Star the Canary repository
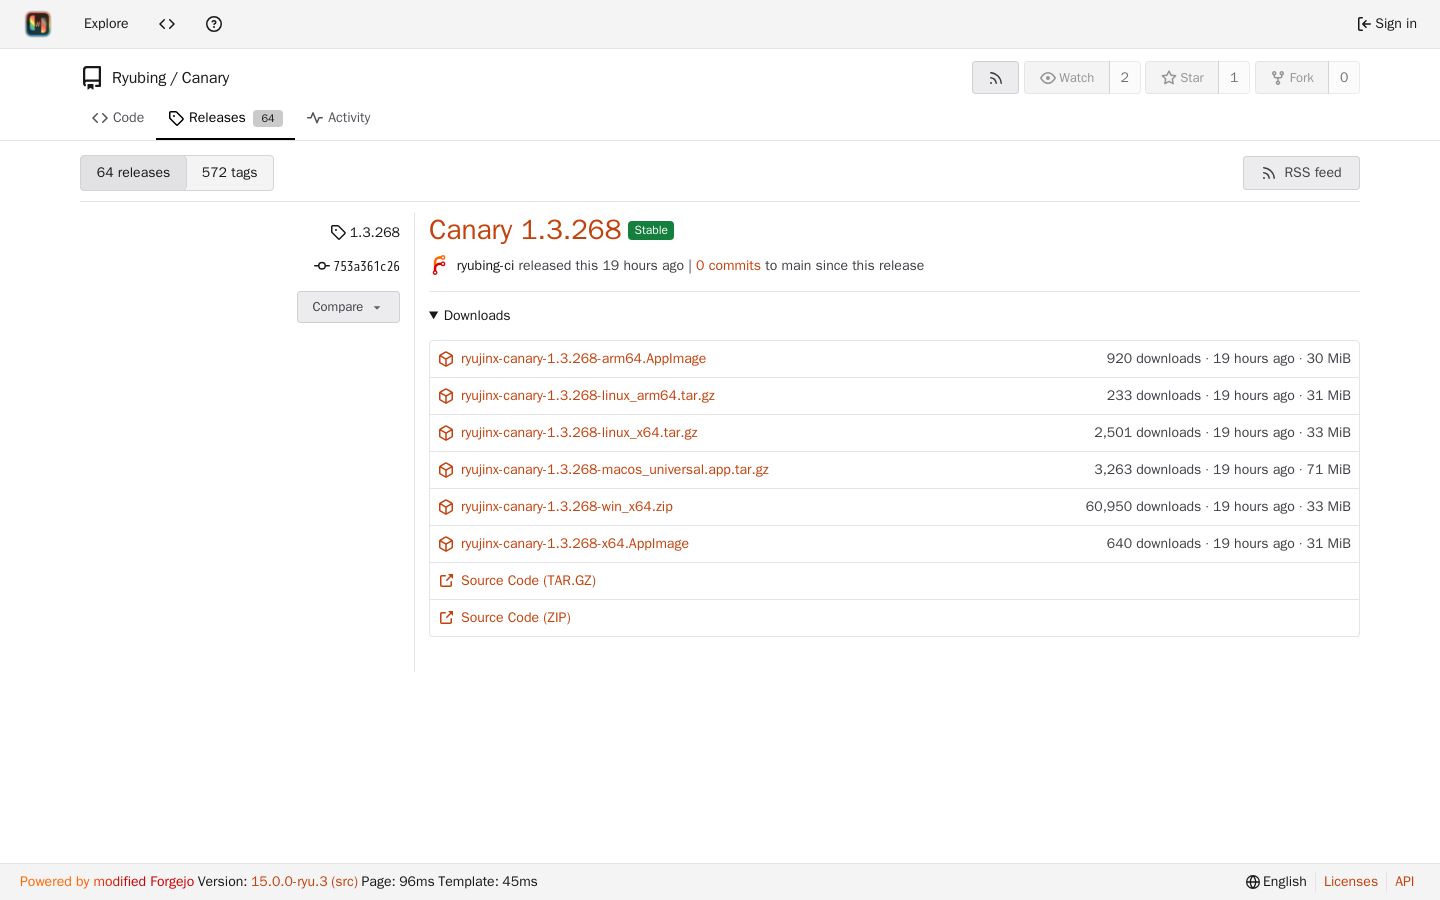This screenshot has height=900, width=1440. coord(1182,78)
